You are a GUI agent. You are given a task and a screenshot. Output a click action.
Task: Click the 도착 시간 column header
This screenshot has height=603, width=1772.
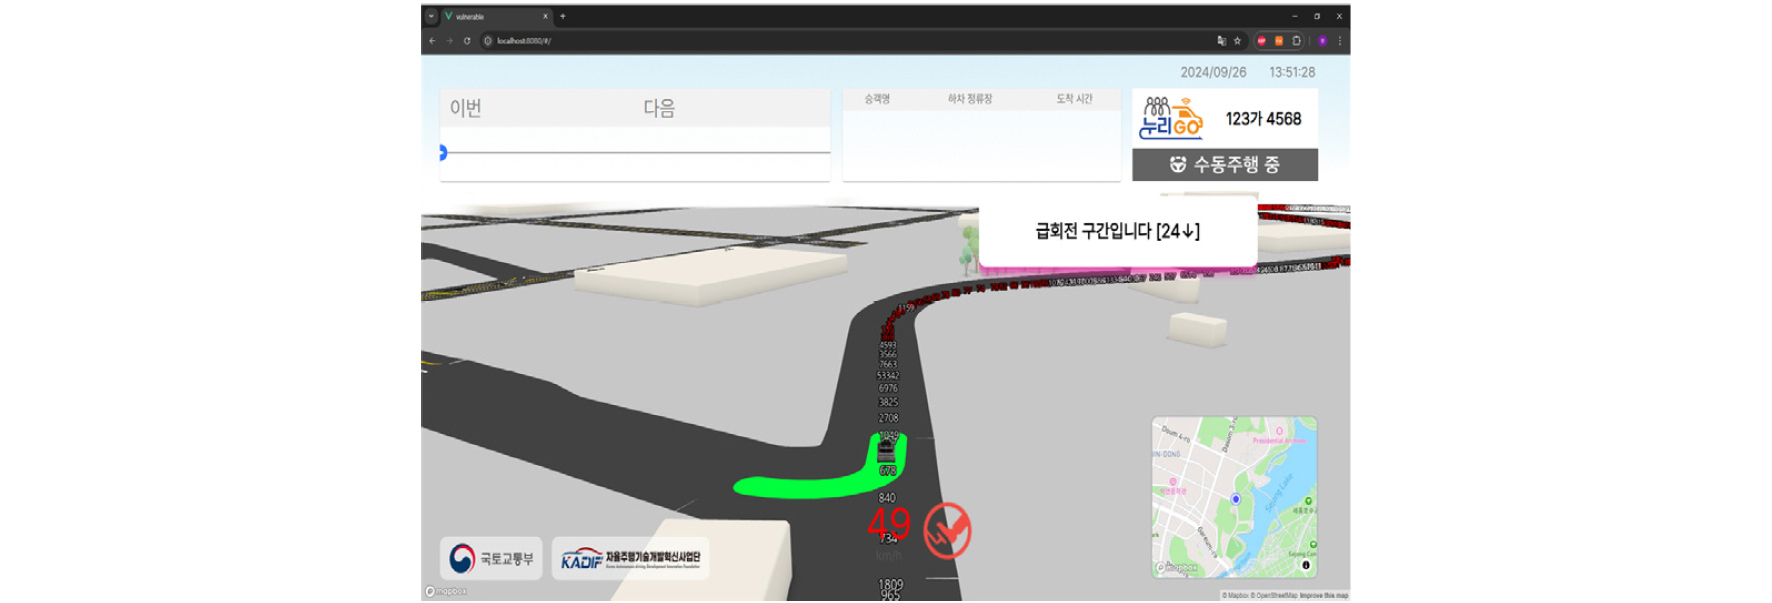pos(1075,99)
